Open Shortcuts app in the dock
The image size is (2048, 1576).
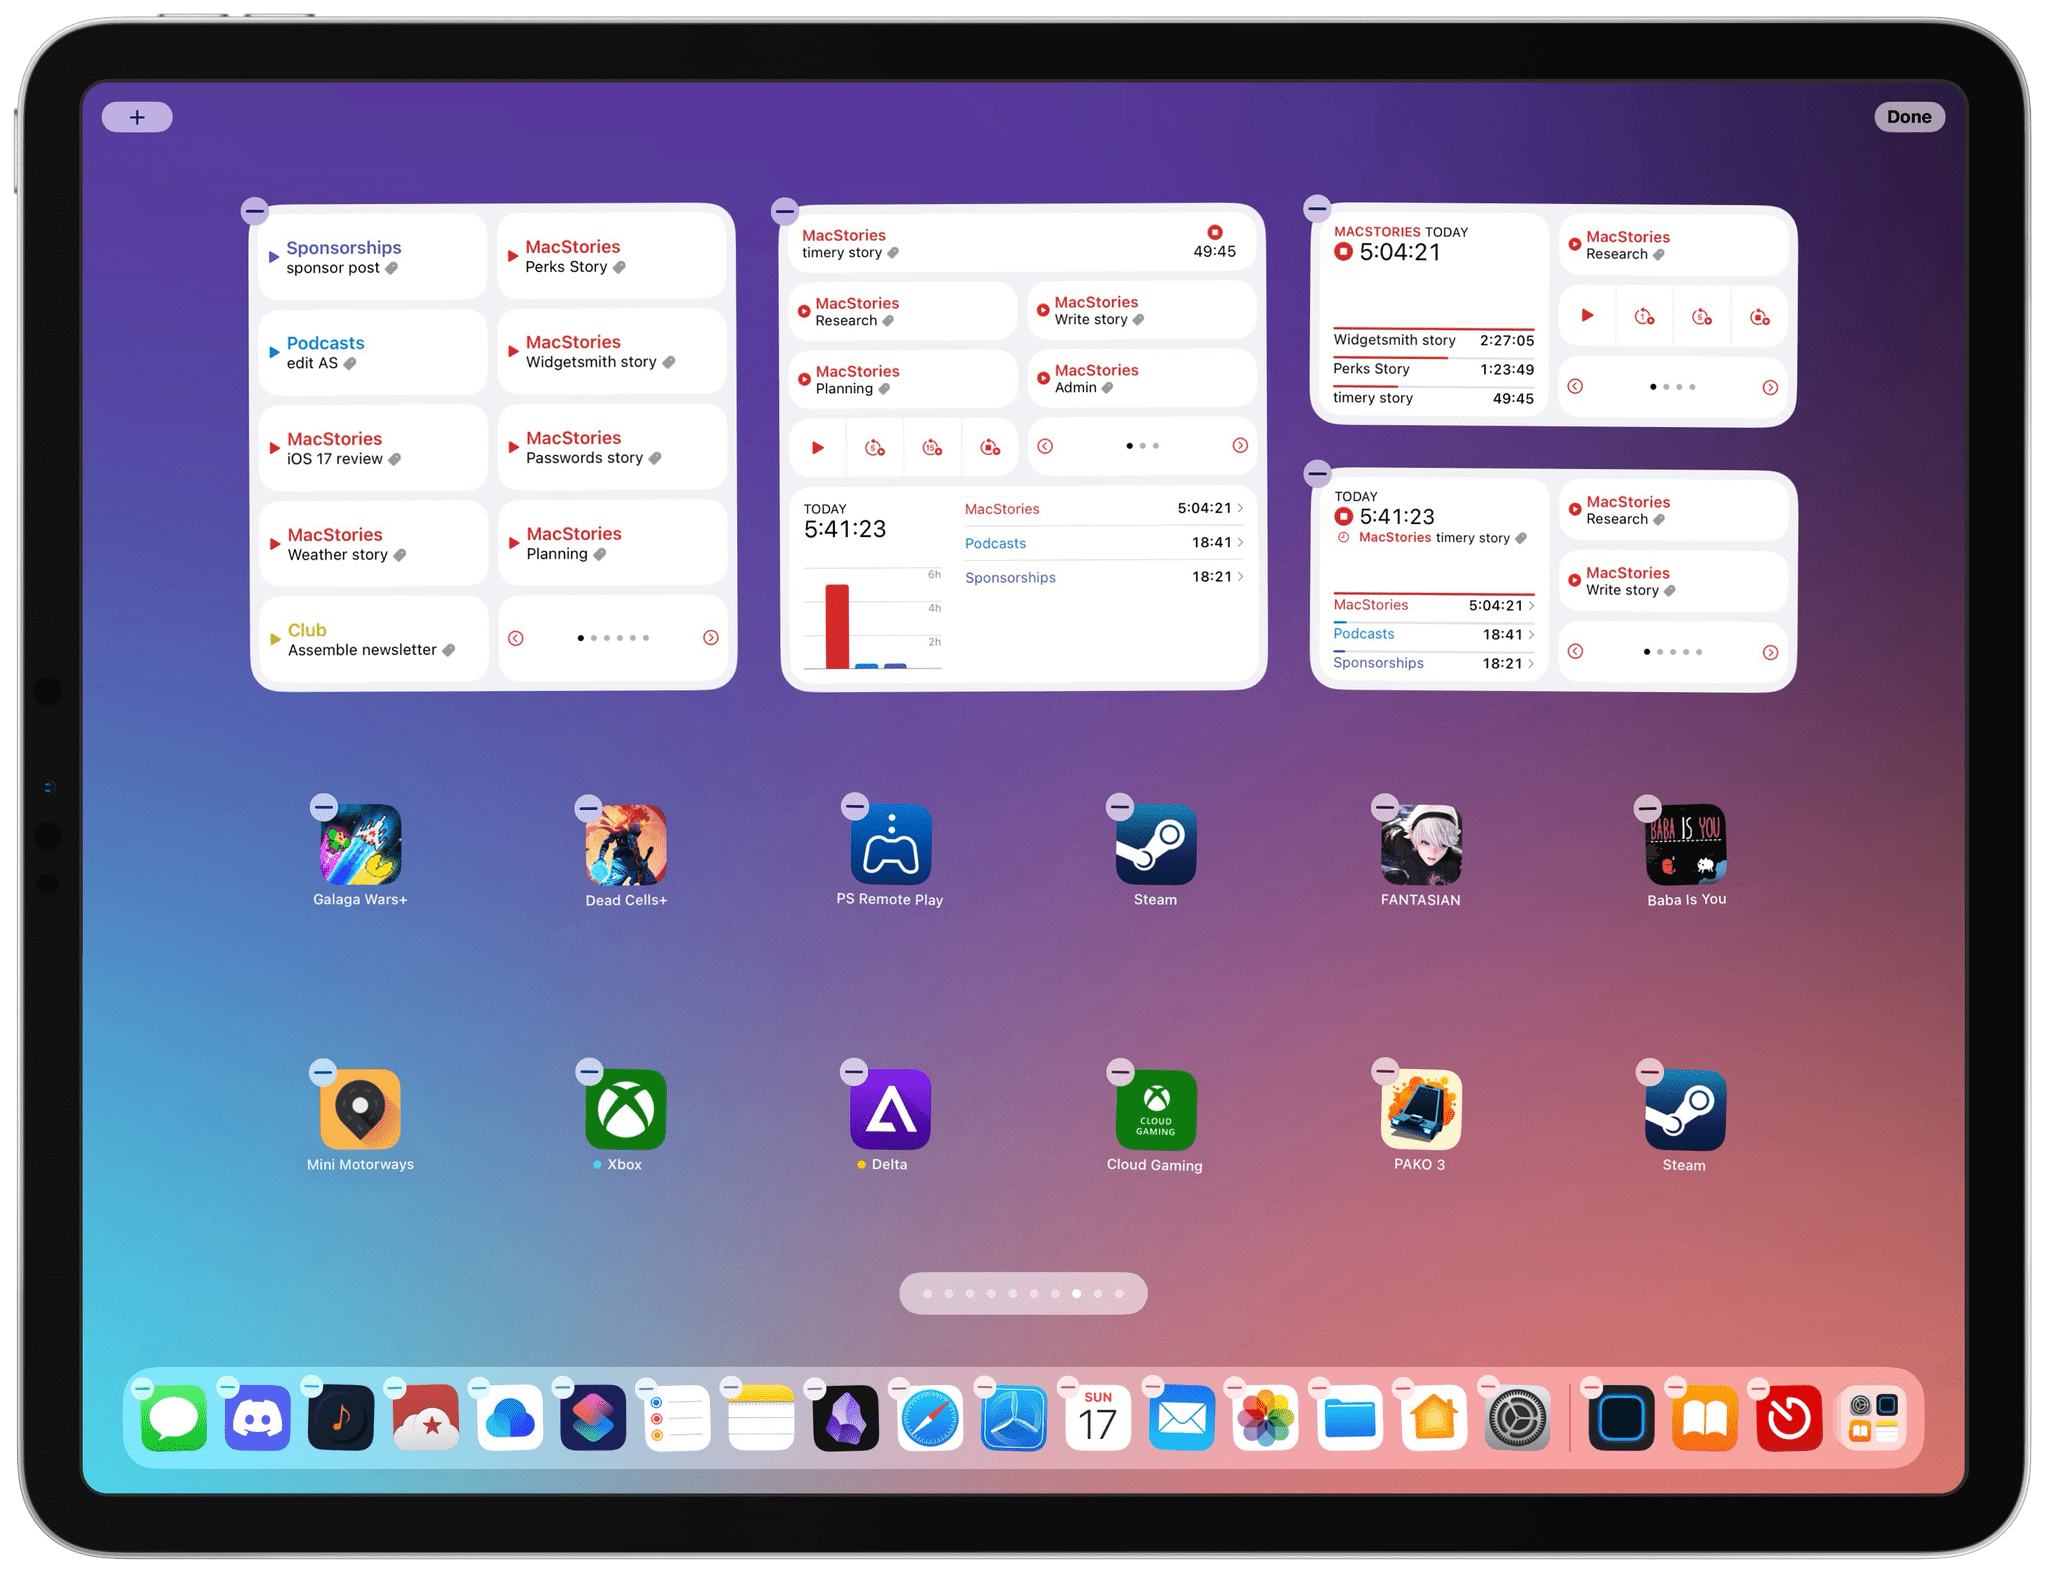point(593,1418)
